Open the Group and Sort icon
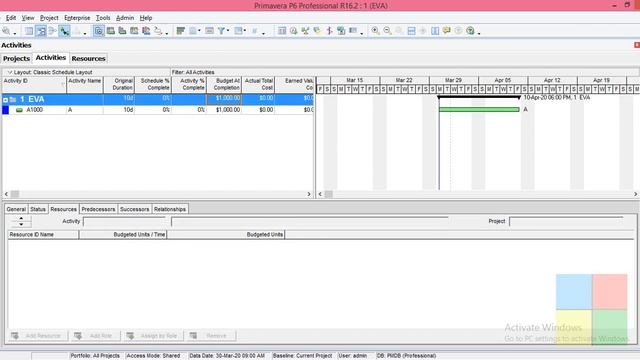This screenshot has width=640, height=360. pyautogui.click(x=238, y=31)
